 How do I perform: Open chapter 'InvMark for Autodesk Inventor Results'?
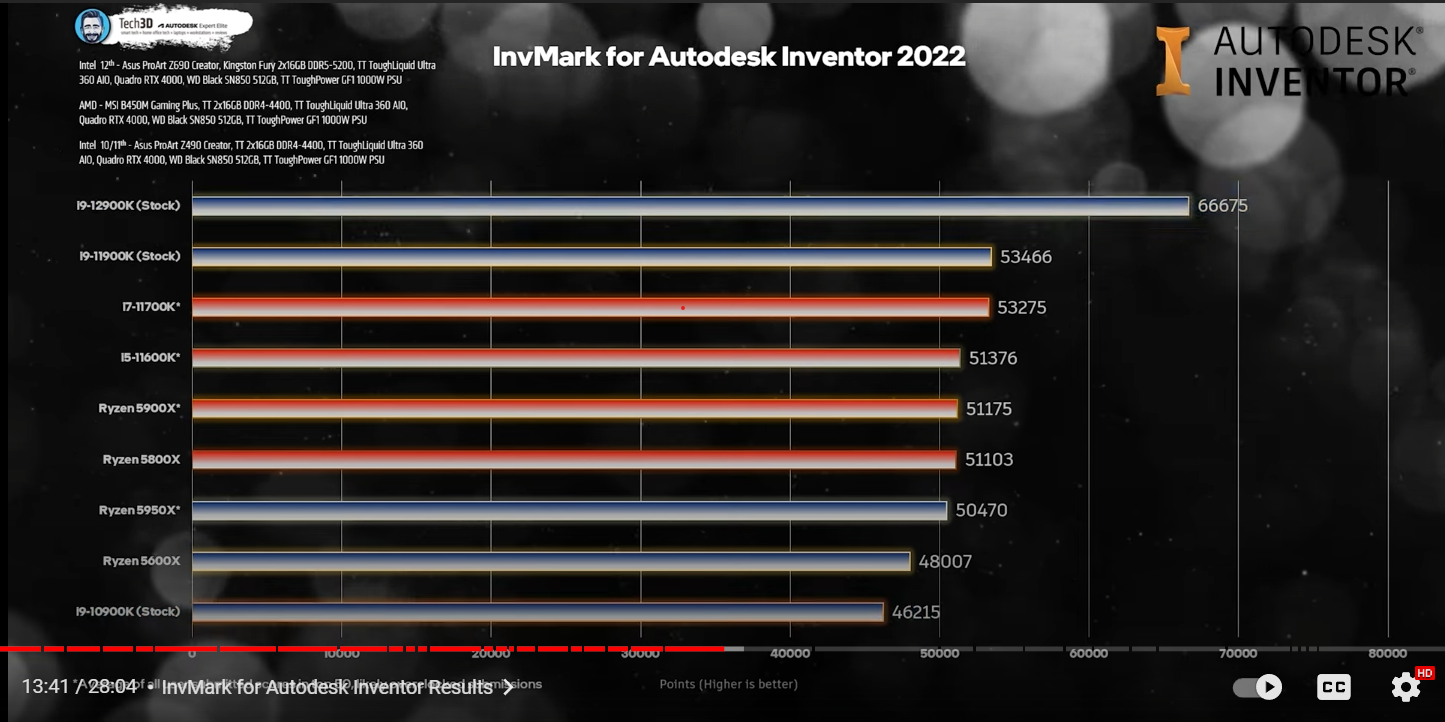[x=338, y=687]
